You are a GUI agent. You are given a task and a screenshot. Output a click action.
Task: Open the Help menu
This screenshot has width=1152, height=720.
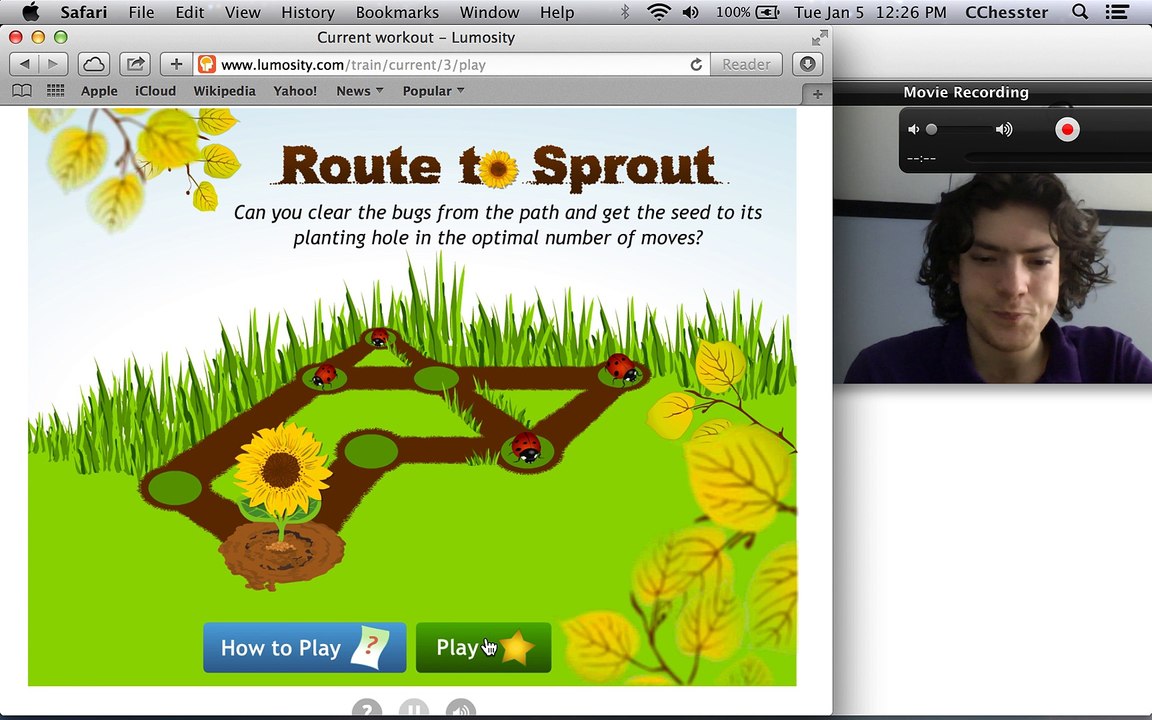tap(557, 12)
